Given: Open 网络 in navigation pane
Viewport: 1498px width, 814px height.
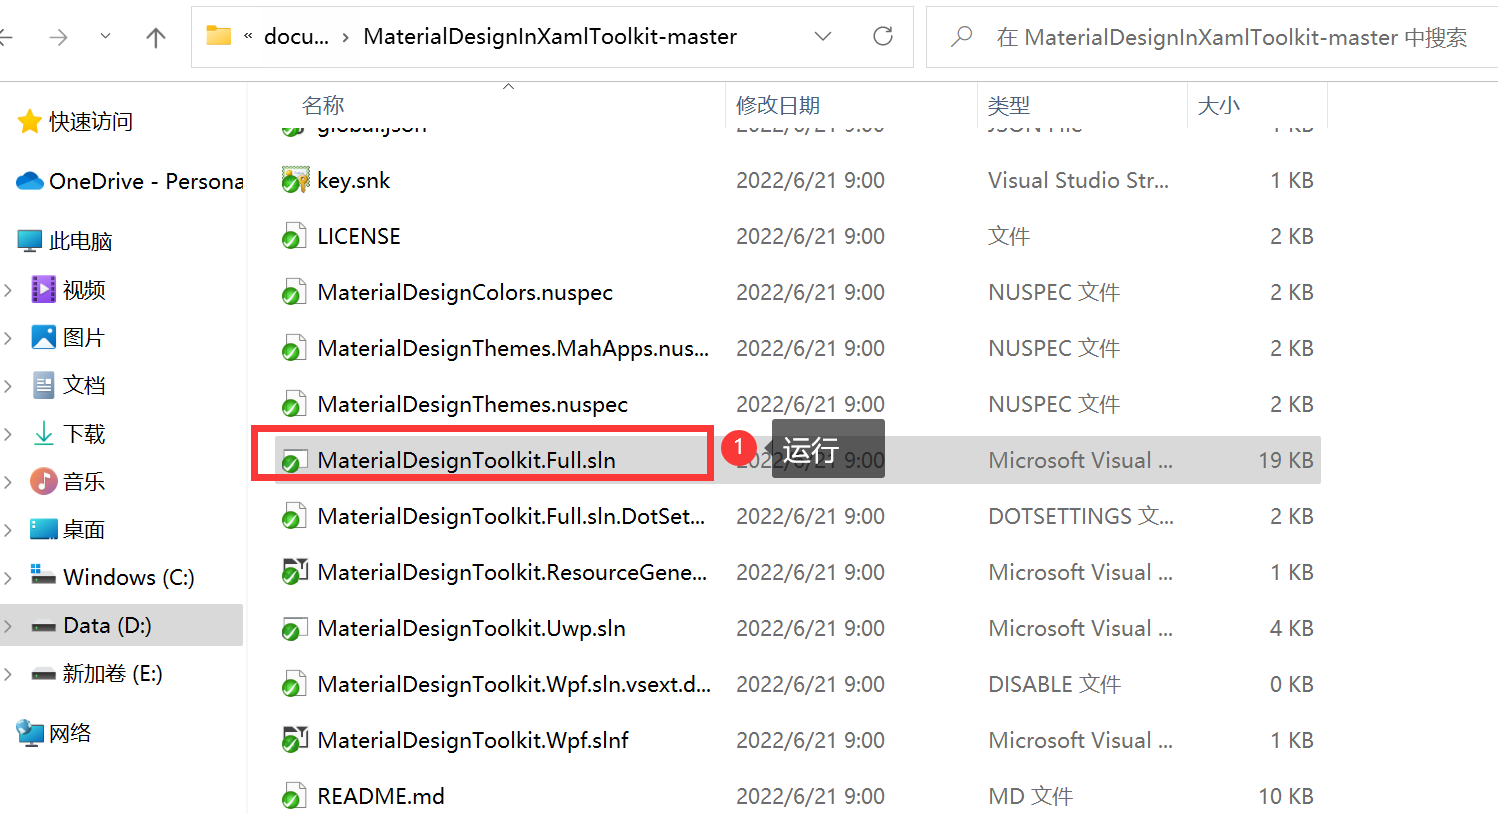Looking at the screenshot, I should pos(70,734).
